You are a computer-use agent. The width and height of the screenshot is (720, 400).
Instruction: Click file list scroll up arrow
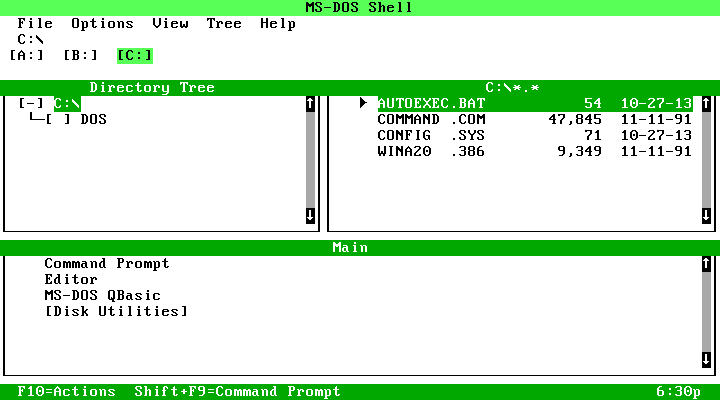tap(706, 104)
